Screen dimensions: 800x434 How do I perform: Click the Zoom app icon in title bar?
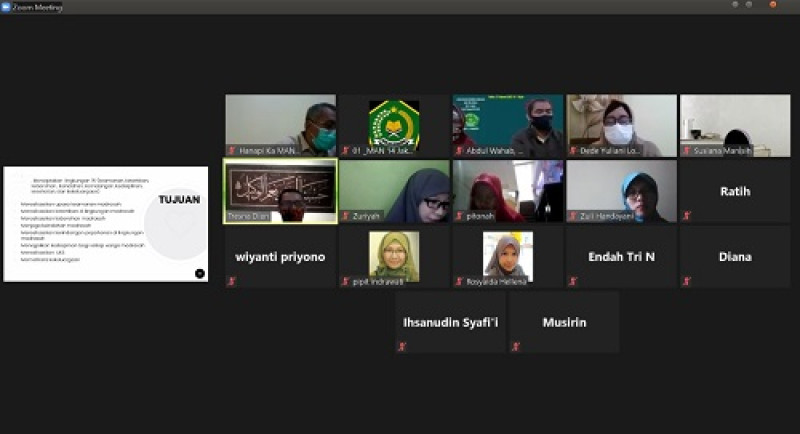pyautogui.click(x=7, y=6)
